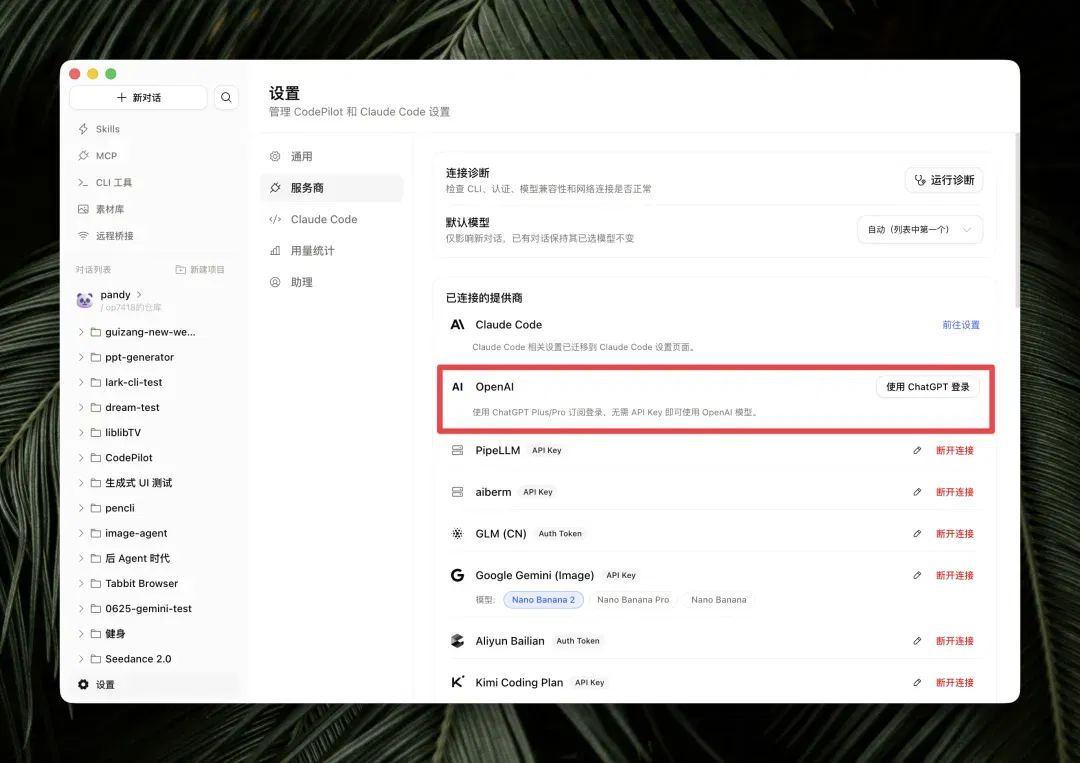Disconnect aiberm with 断开连接
This screenshot has width=1080, height=763.
click(x=955, y=492)
